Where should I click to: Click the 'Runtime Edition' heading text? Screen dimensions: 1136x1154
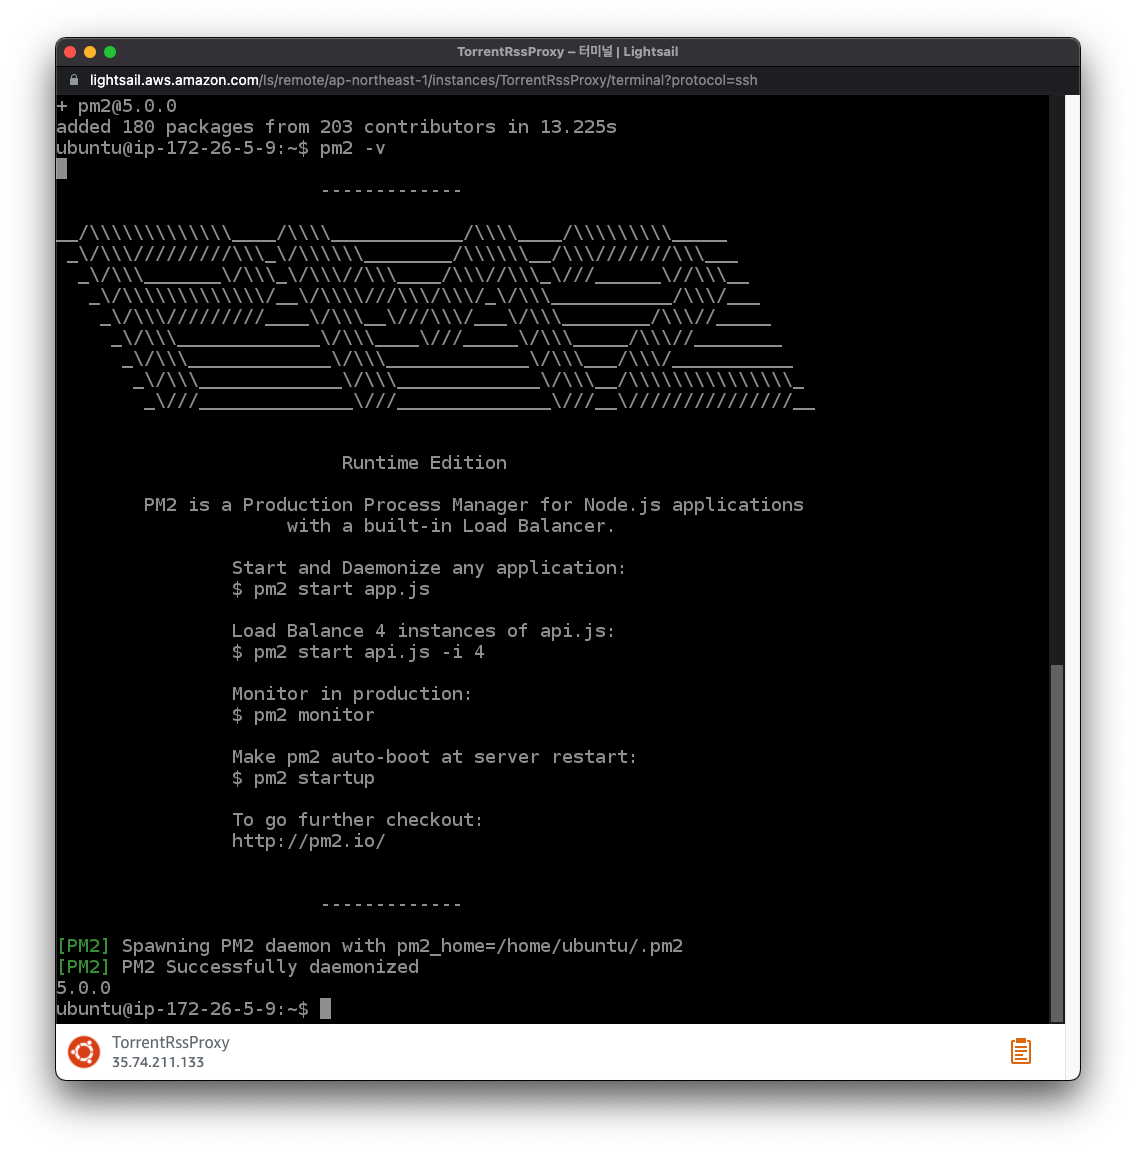424,463
